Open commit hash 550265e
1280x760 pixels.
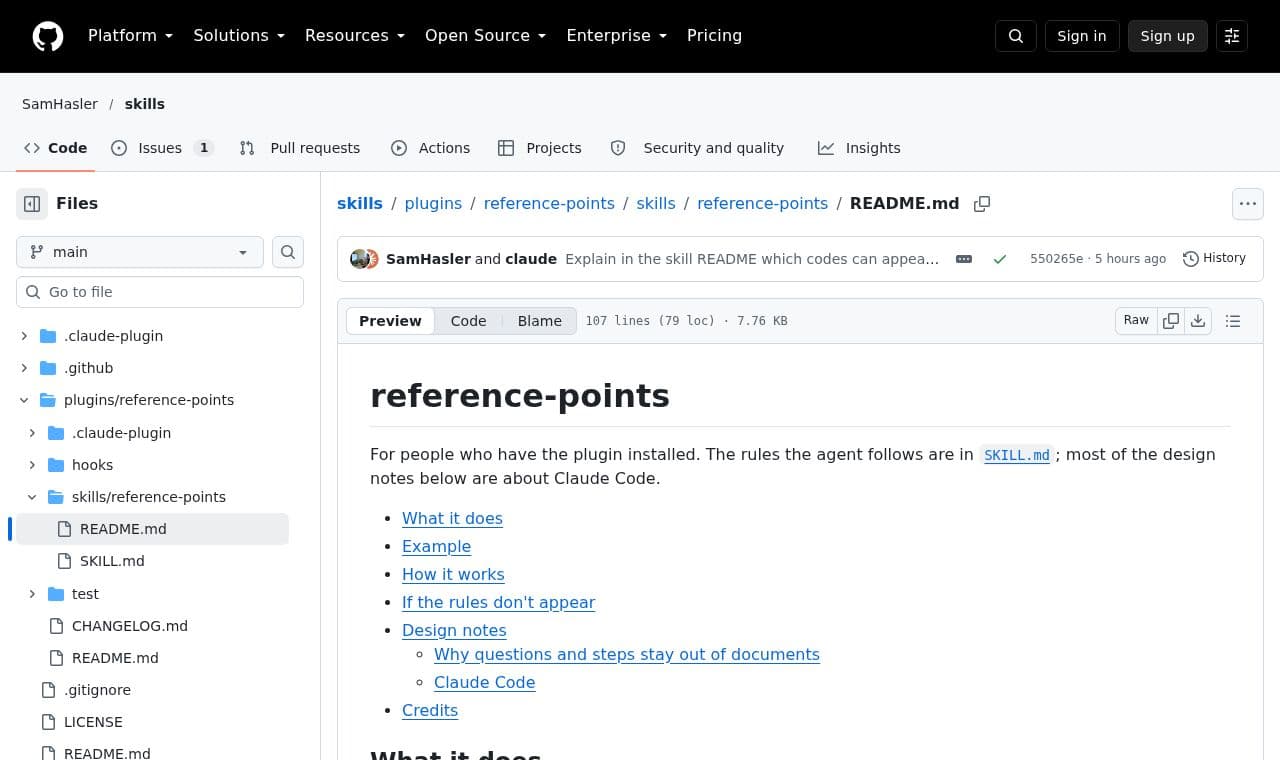(x=1056, y=259)
